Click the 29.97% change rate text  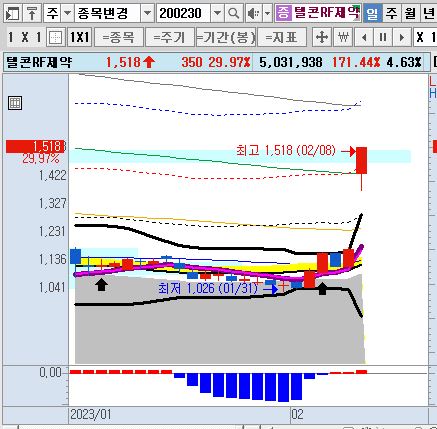[229, 62]
